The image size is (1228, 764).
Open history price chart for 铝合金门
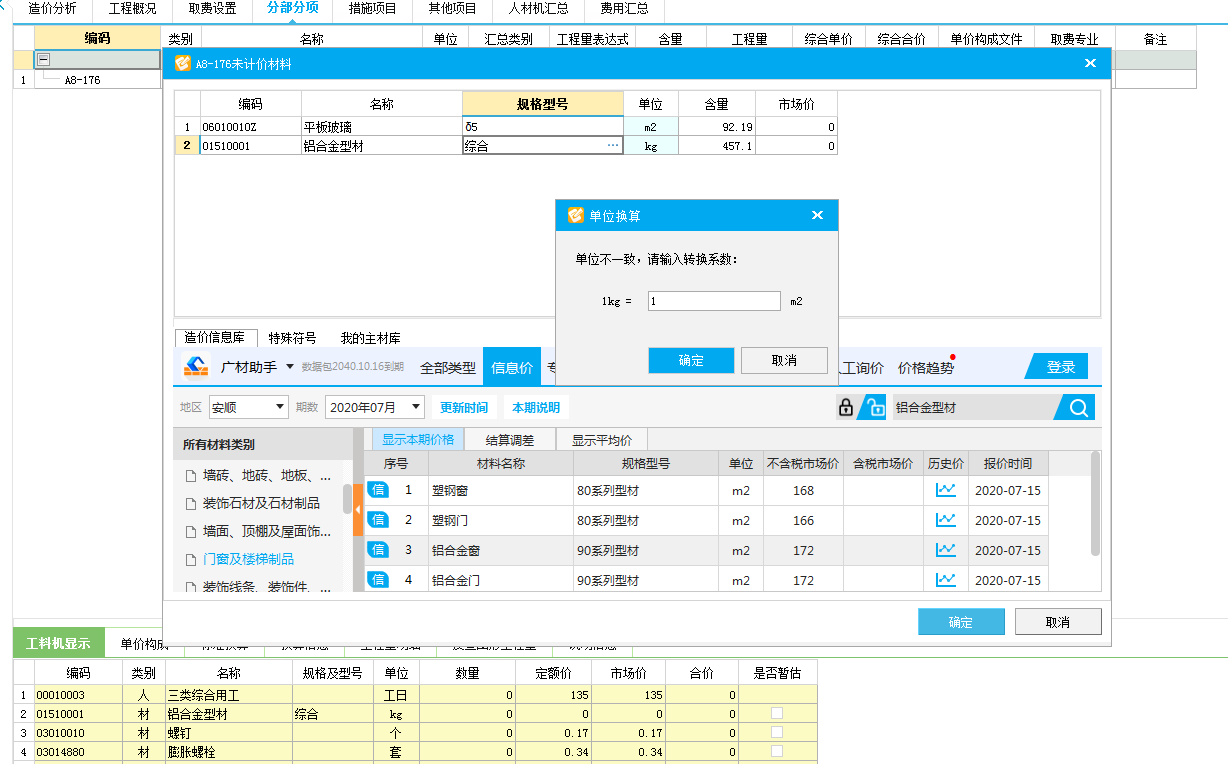point(945,580)
